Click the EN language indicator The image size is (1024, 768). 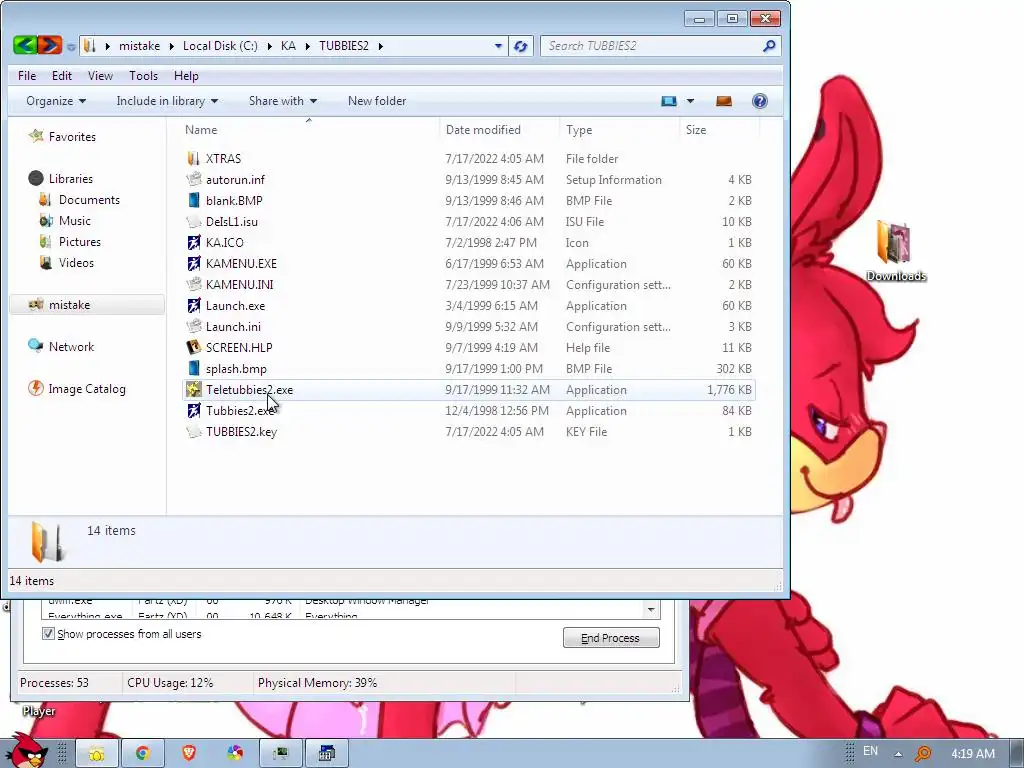click(871, 751)
